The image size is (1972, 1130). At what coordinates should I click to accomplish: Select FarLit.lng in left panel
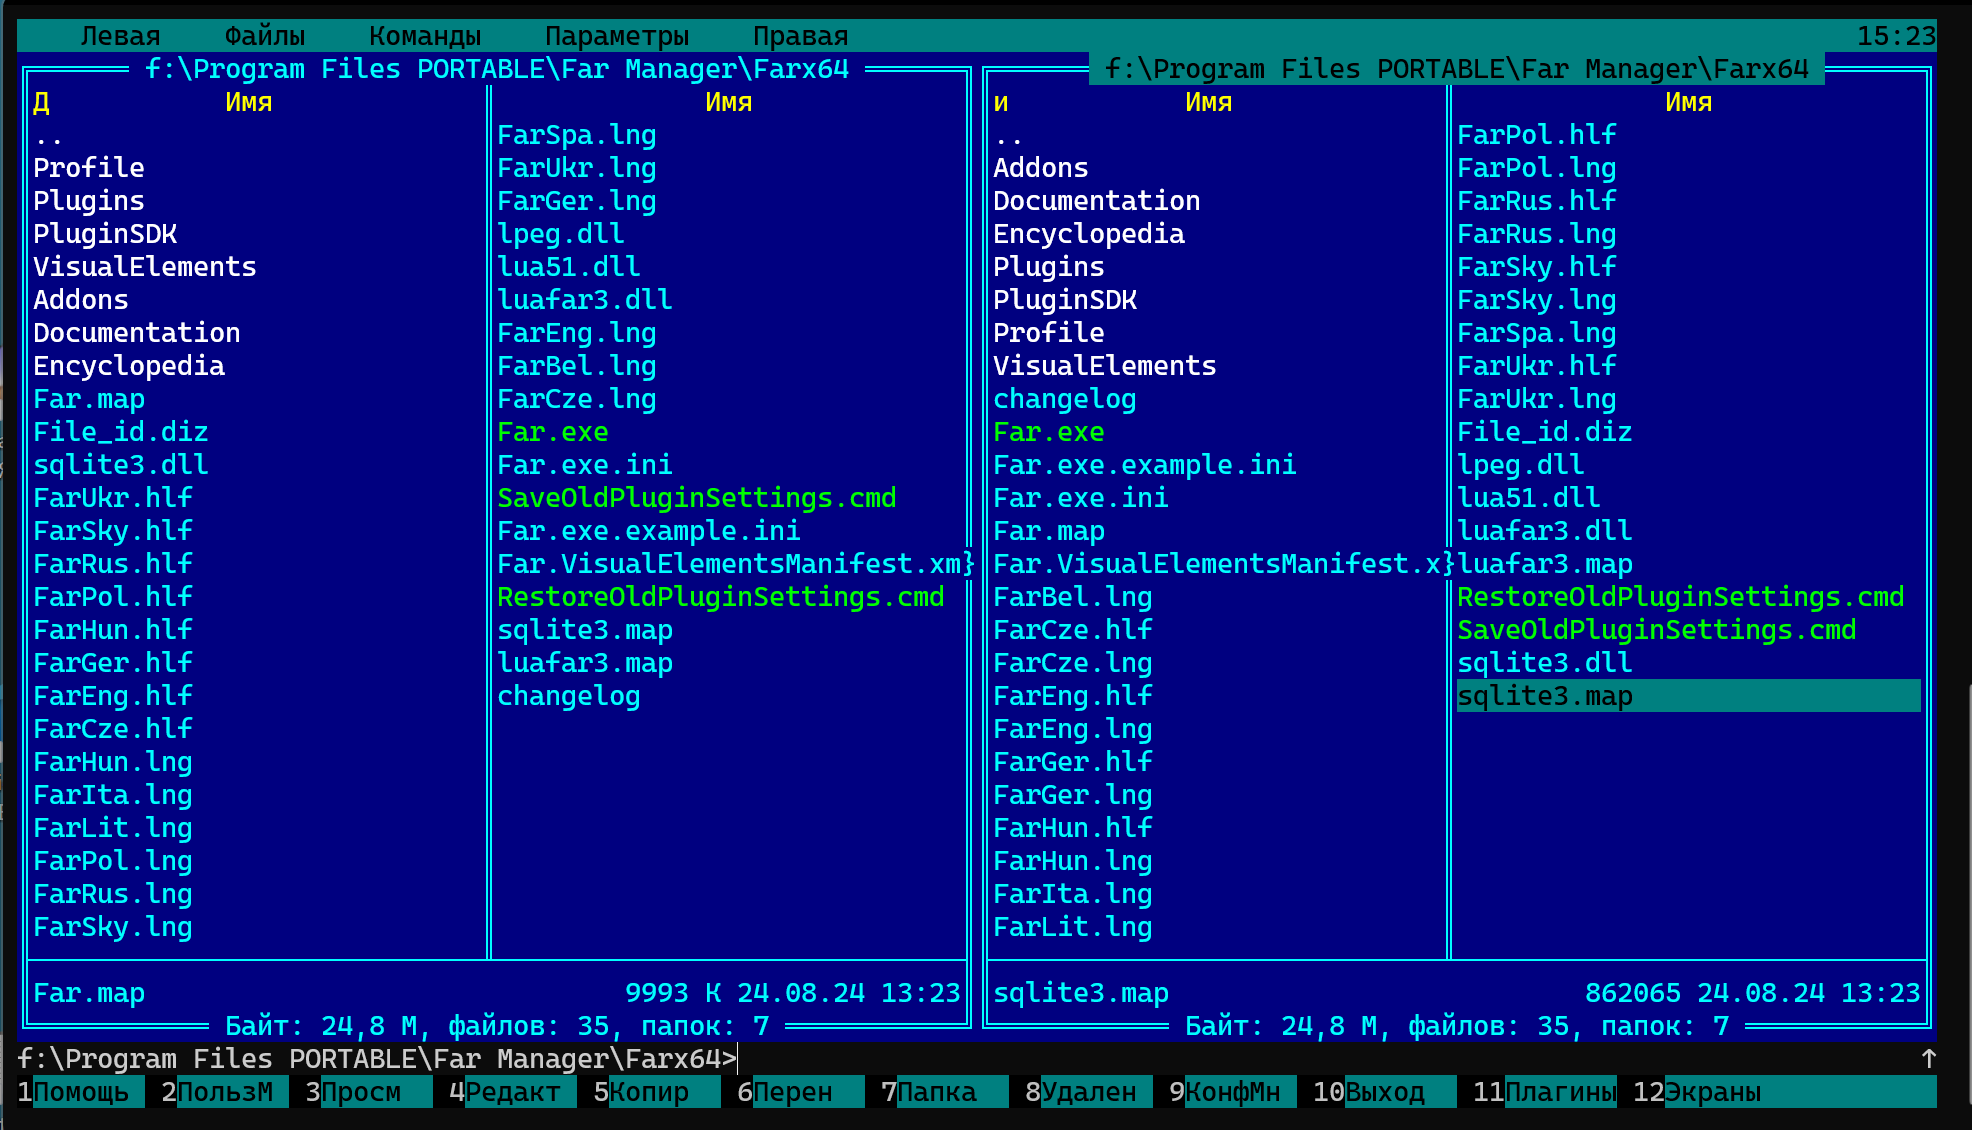pyautogui.click(x=113, y=828)
